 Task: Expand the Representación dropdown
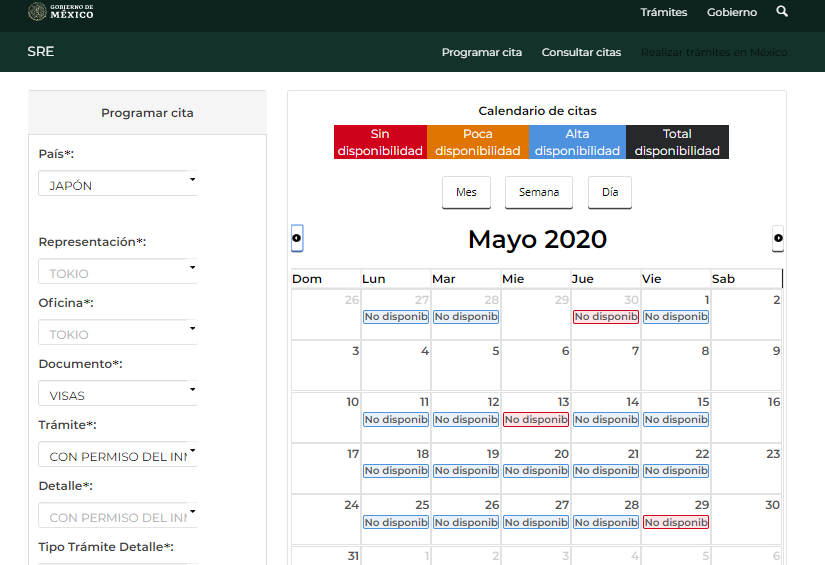[118, 271]
